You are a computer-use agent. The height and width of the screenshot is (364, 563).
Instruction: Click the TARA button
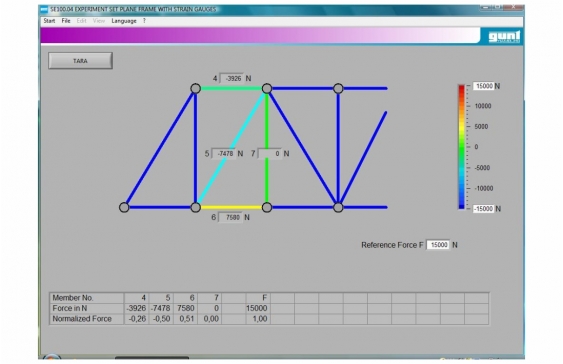point(80,61)
